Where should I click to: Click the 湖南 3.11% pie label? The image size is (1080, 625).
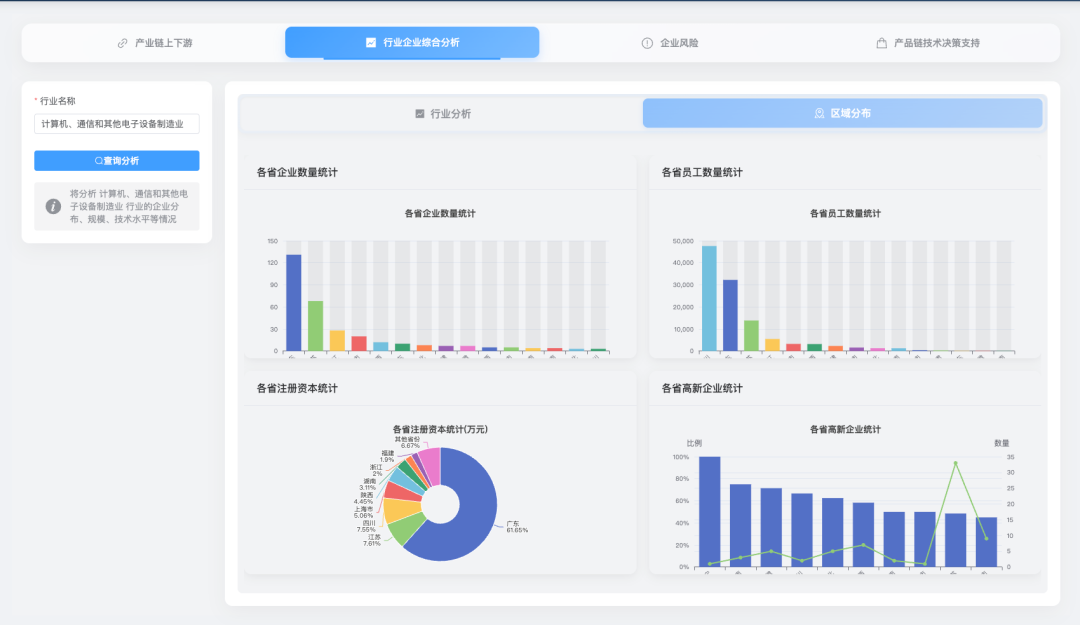pyautogui.click(x=368, y=484)
